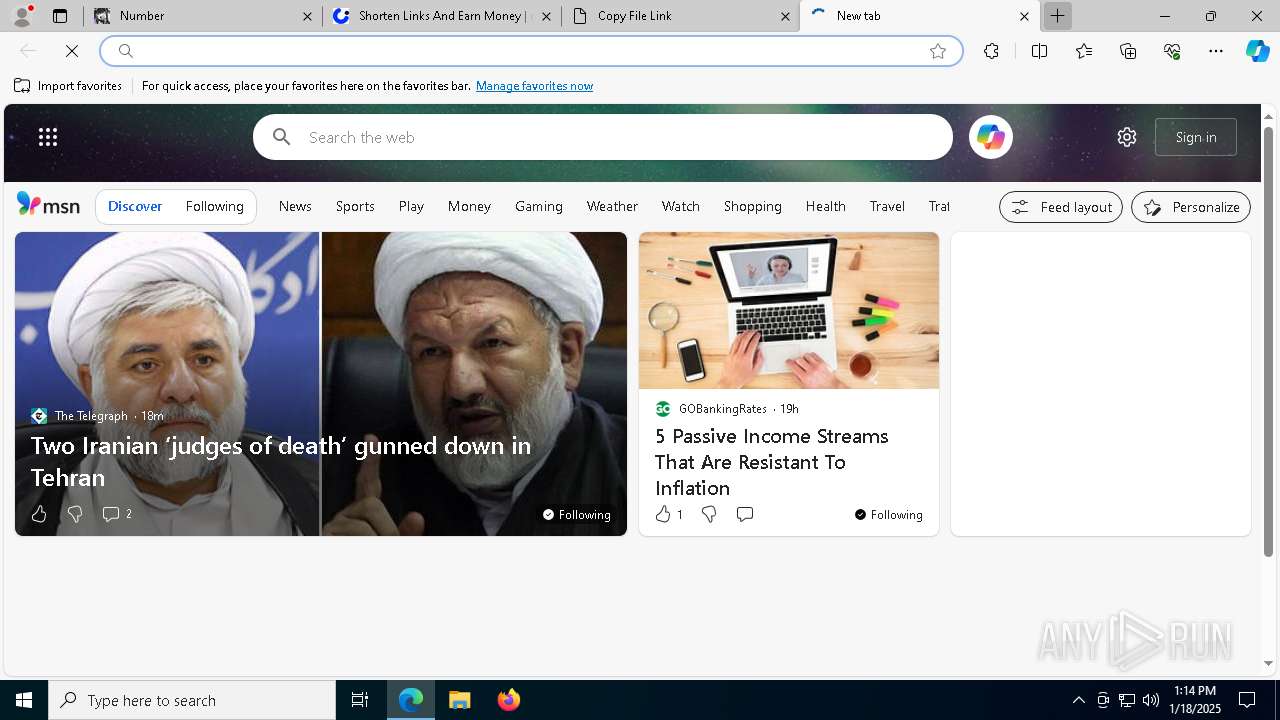The width and height of the screenshot is (1280, 720).
Task: Click Import favorites
Action: pos(68,86)
